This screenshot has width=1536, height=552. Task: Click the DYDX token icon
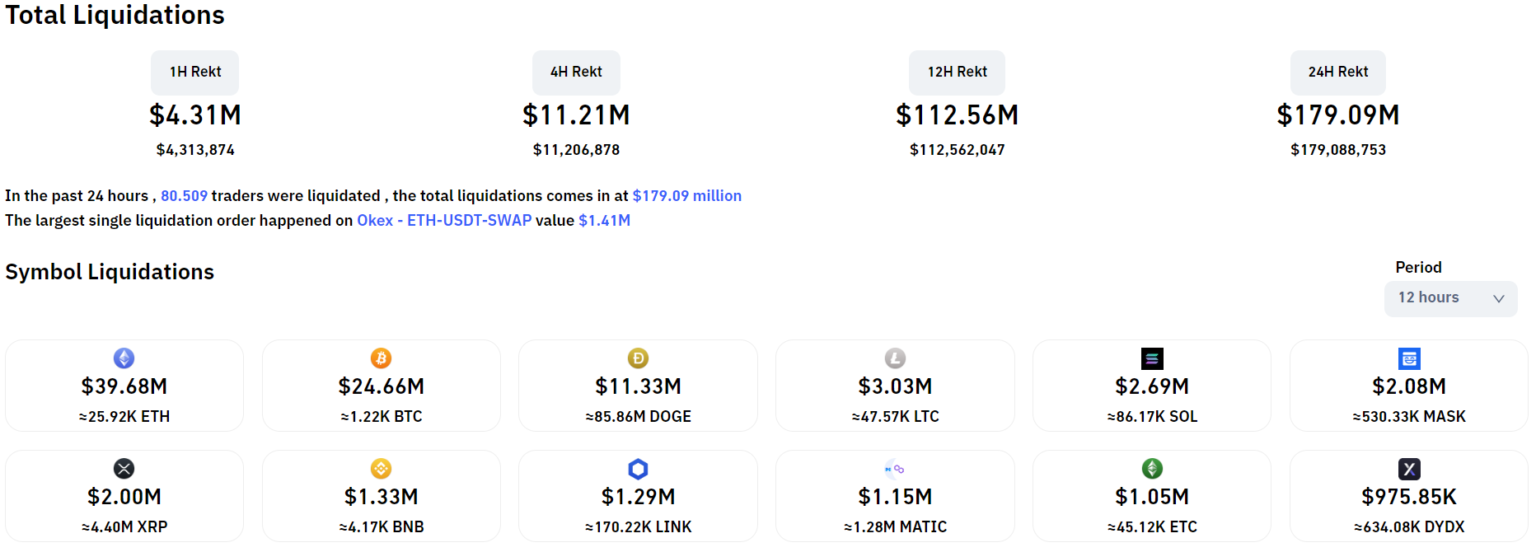1409,468
